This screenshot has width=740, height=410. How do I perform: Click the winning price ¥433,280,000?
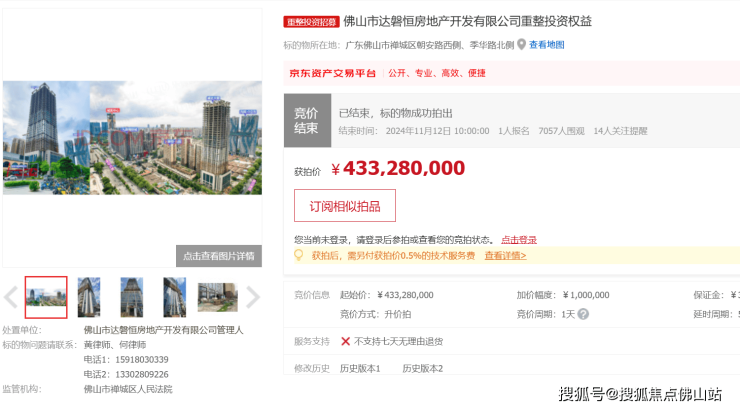(x=398, y=168)
